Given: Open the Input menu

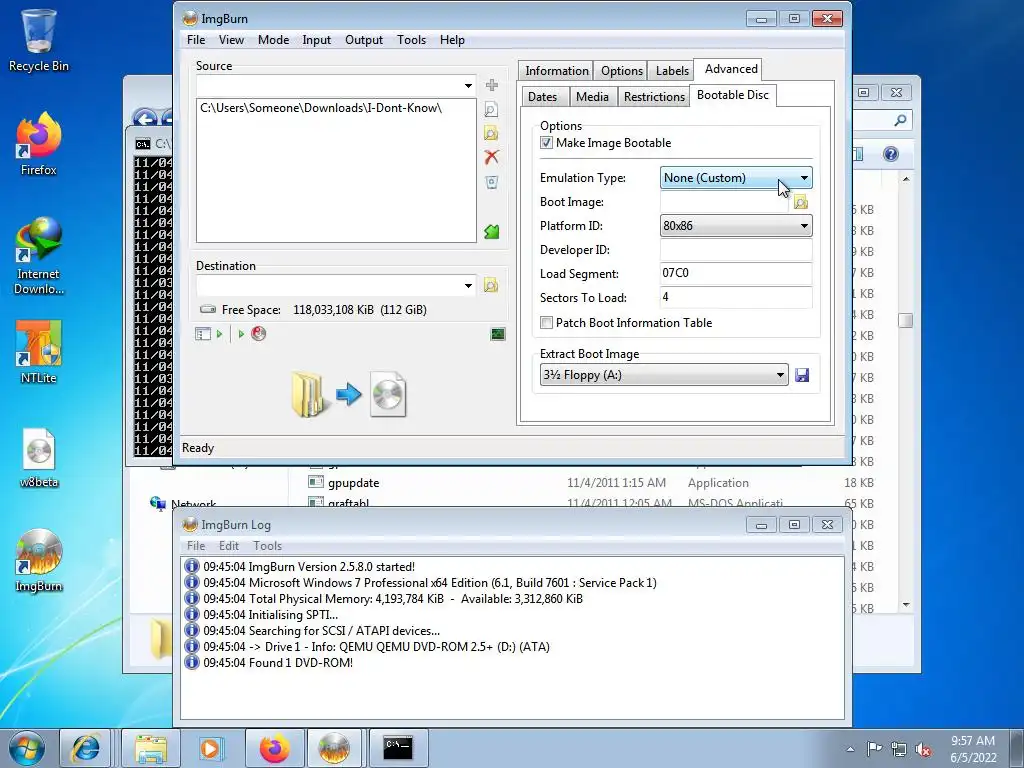Looking at the screenshot, I should [x=317, y=40].
